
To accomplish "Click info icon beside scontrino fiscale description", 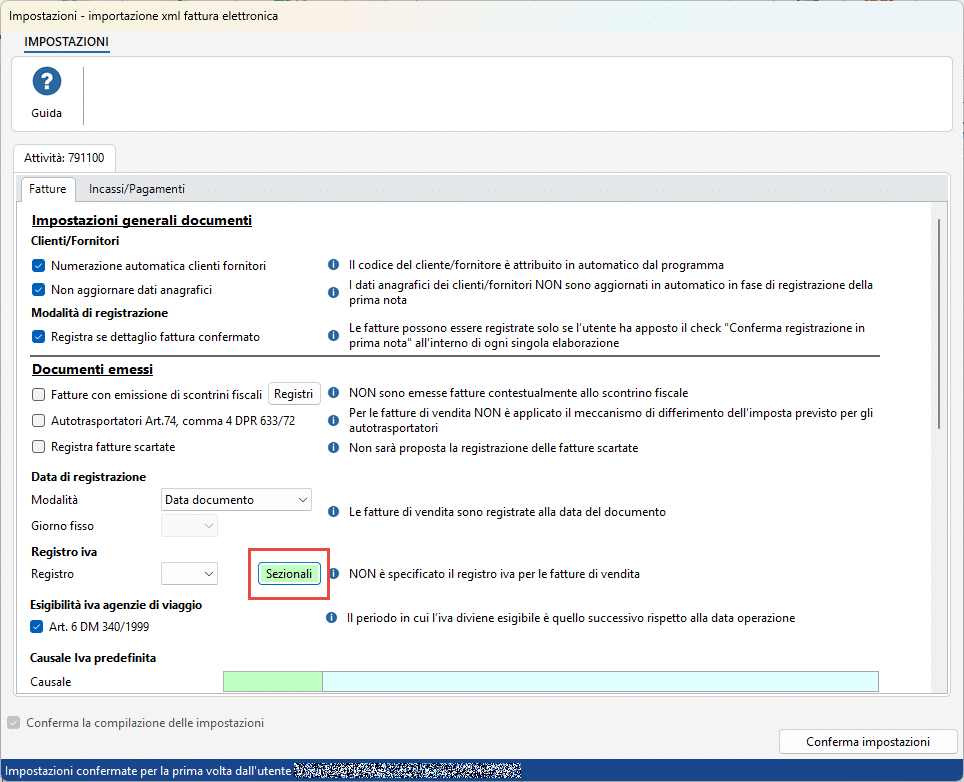I will 333,392.
